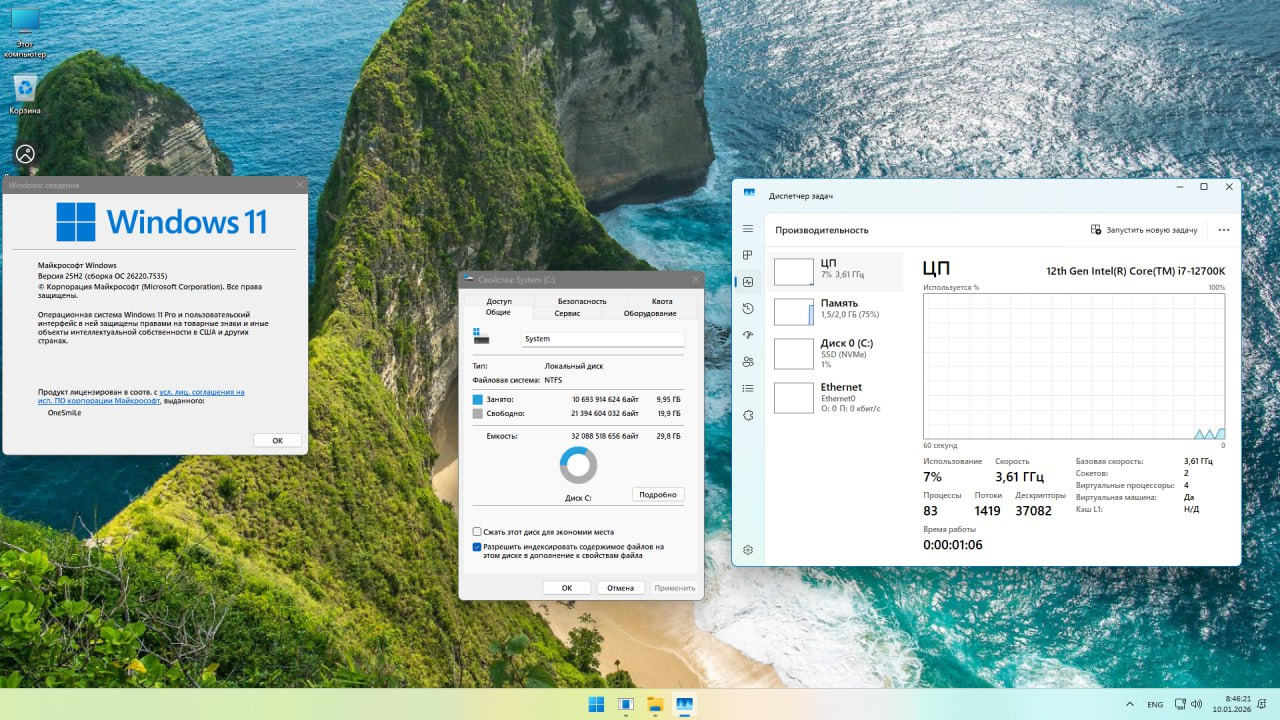Image resolution: width=1280 pixels, height=720 pixels.
Task: Open the Startup apps icon in Task Manager
Action: [748, 335]
